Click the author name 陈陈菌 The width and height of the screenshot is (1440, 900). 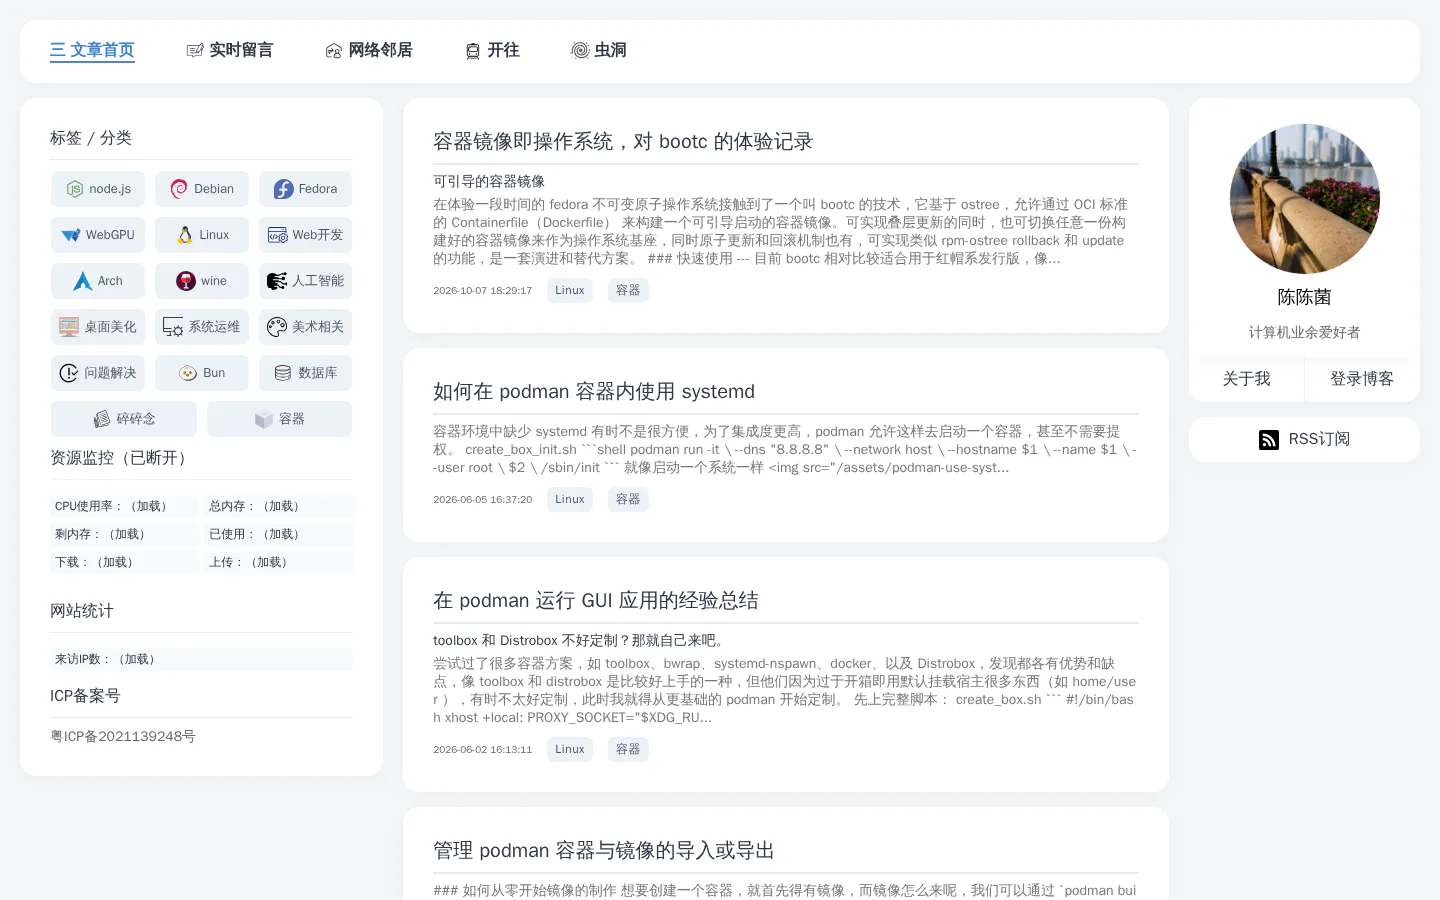[x=1304, y=297]
